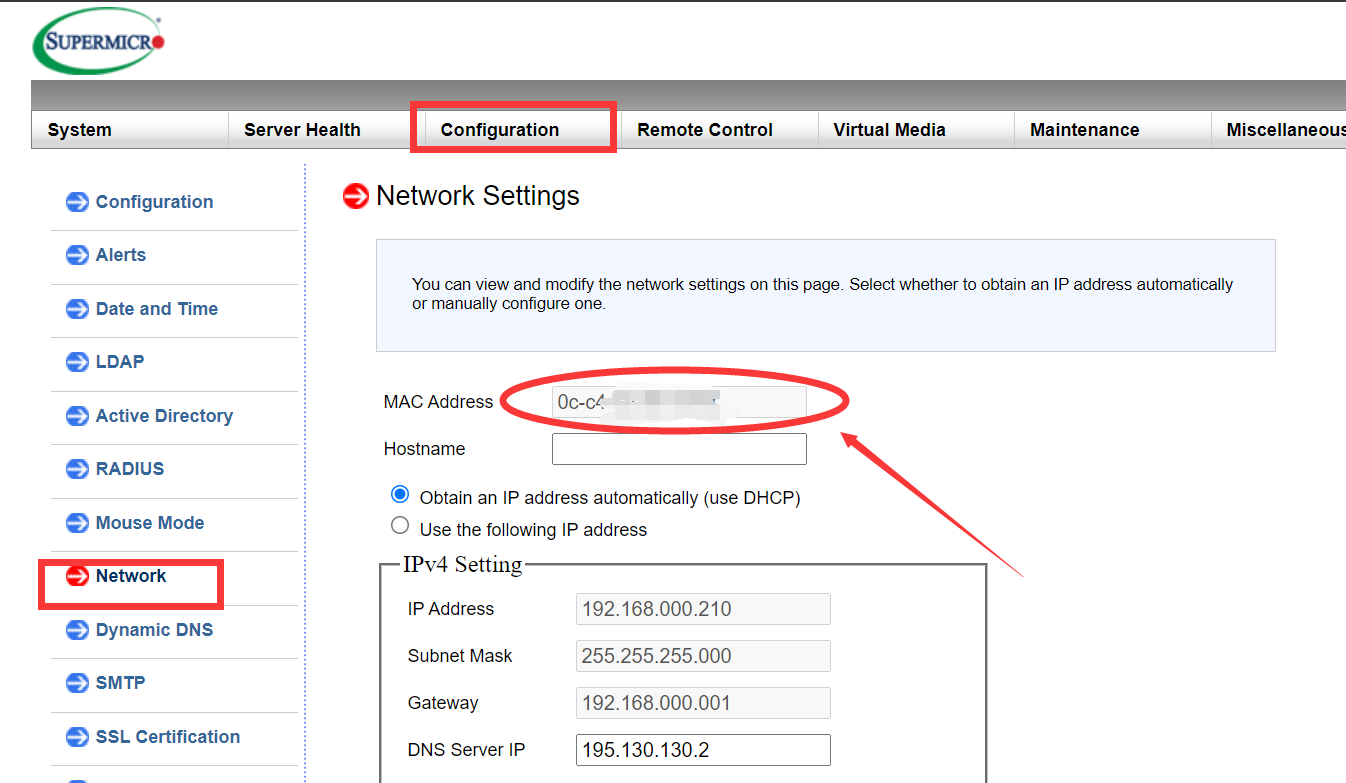Open the Configuration top menu
Image resolution: width=1346 pixels, height=783 pixels.
pos(499,130)
